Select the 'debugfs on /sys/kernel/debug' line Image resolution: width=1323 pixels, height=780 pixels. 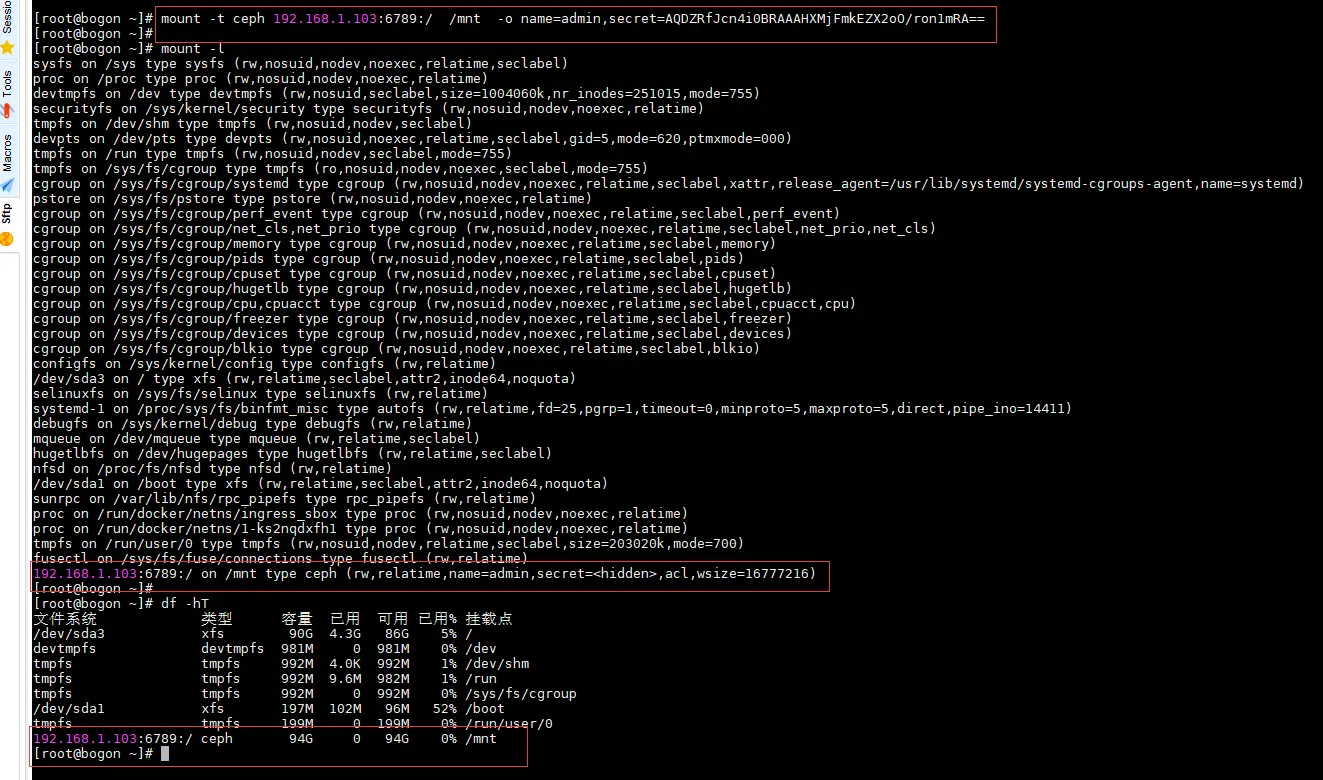click(x=252, y=424)
